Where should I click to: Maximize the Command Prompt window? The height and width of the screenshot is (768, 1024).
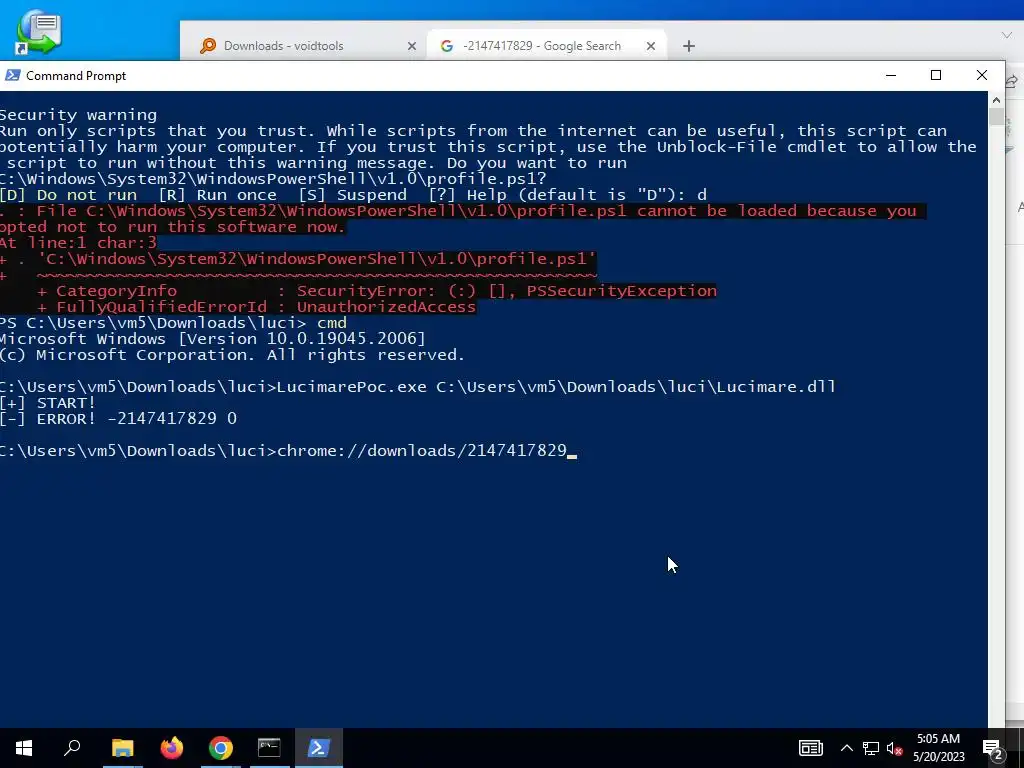click(936, 75)
